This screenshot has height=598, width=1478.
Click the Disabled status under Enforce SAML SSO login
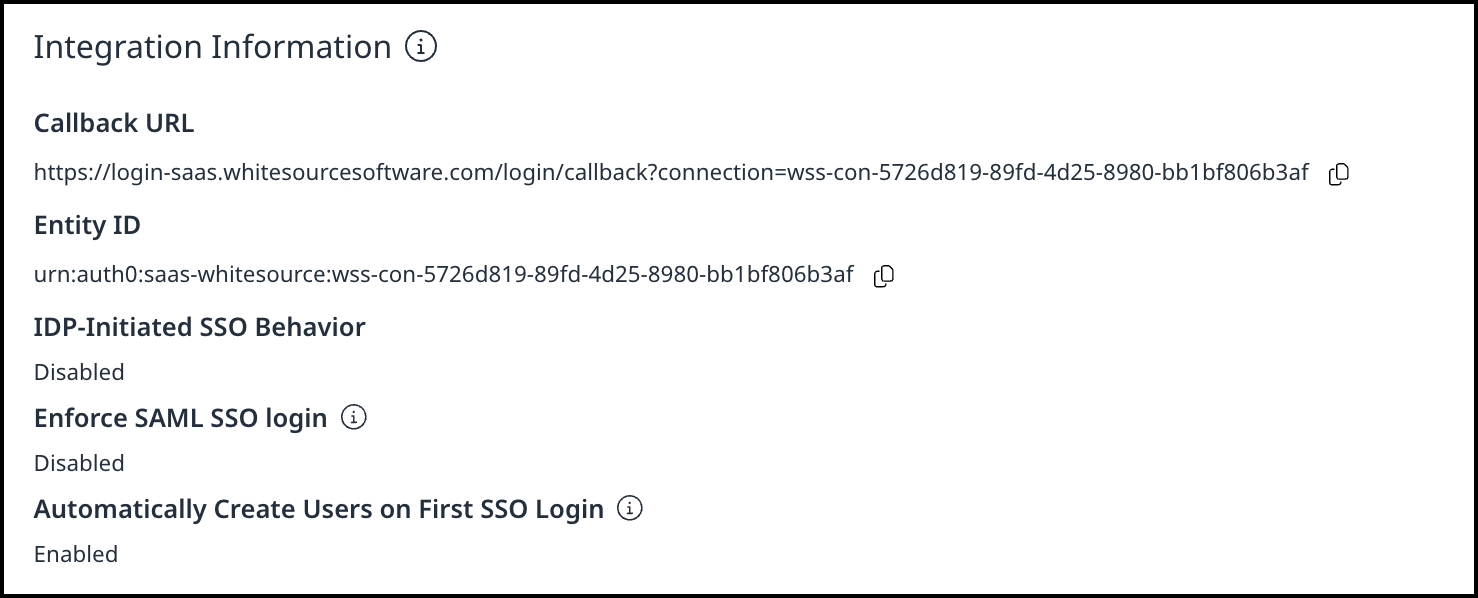point(79,463)
